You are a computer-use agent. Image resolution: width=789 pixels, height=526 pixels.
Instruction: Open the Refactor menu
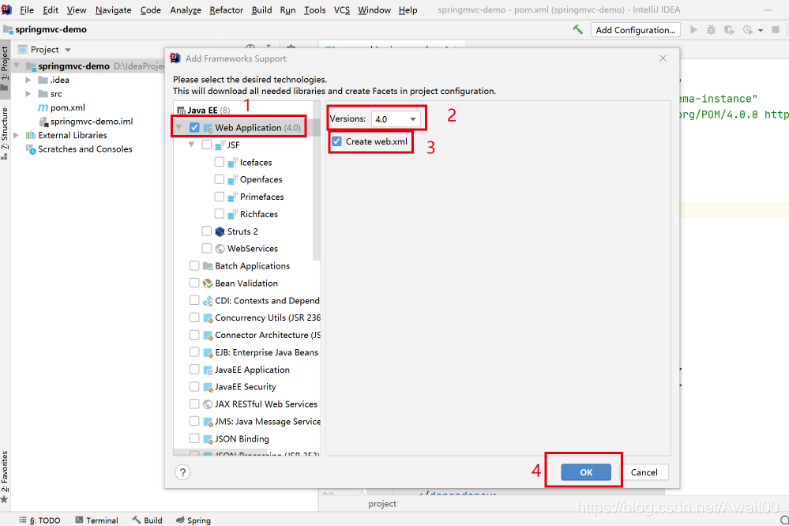pyautogui.click(x=226, y=10)
